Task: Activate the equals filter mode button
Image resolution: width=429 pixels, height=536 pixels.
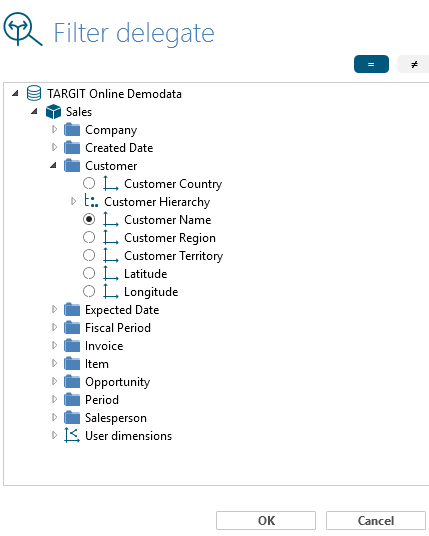Action: pos(371,64)
